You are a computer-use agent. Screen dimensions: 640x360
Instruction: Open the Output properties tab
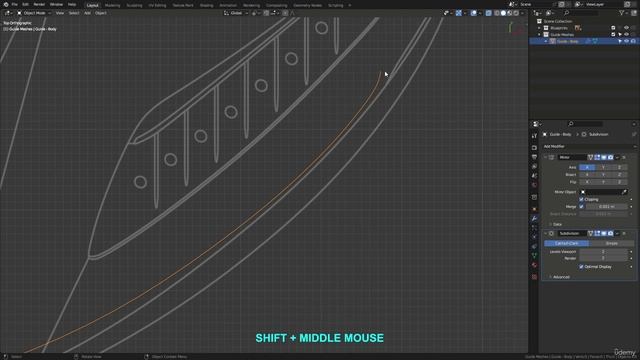[x=534, y=157]
